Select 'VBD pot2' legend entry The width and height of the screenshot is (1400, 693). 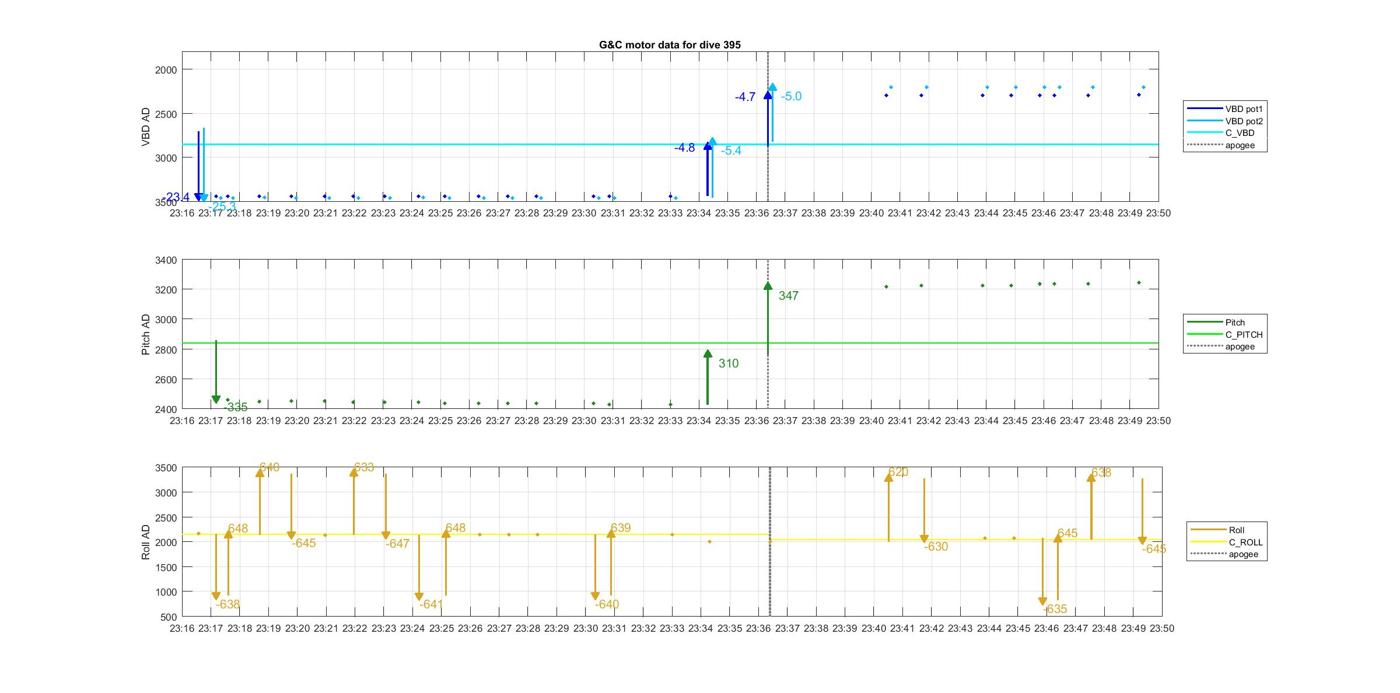coord(1244,121)
